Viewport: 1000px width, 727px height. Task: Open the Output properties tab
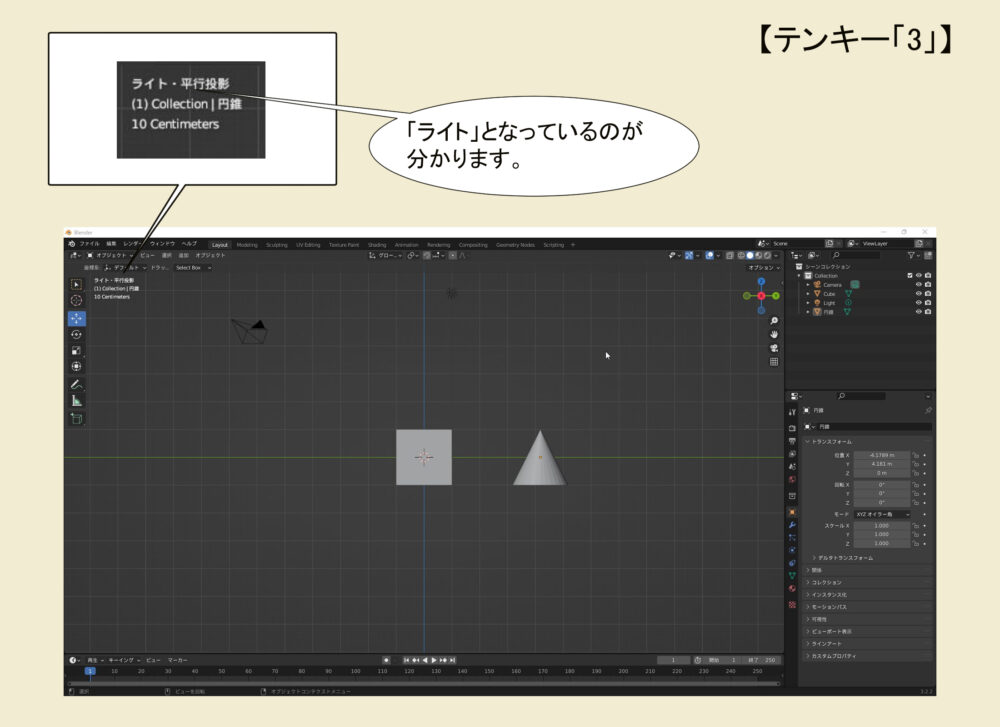click(x=792, y=441)
